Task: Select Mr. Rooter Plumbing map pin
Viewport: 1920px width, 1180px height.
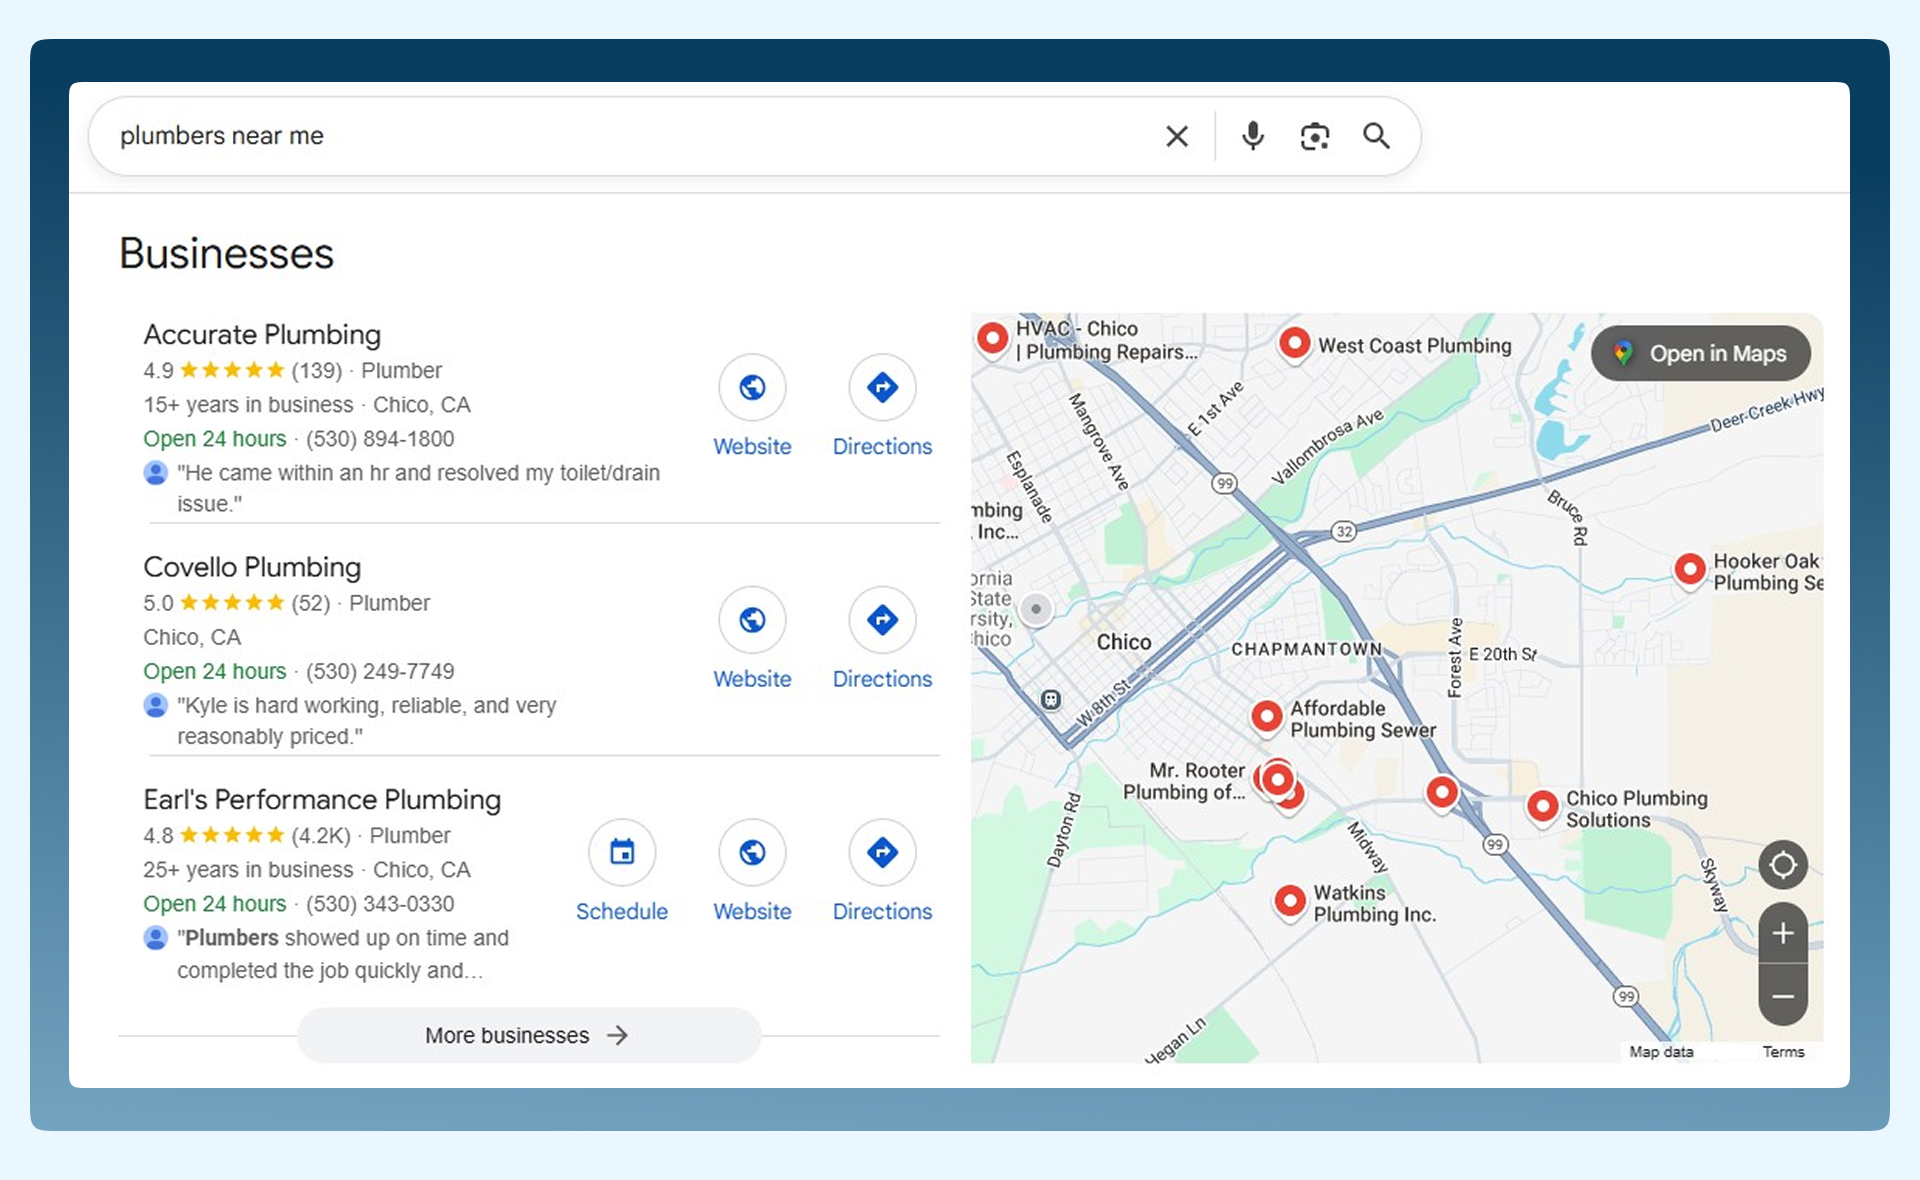Action: 1277,779
